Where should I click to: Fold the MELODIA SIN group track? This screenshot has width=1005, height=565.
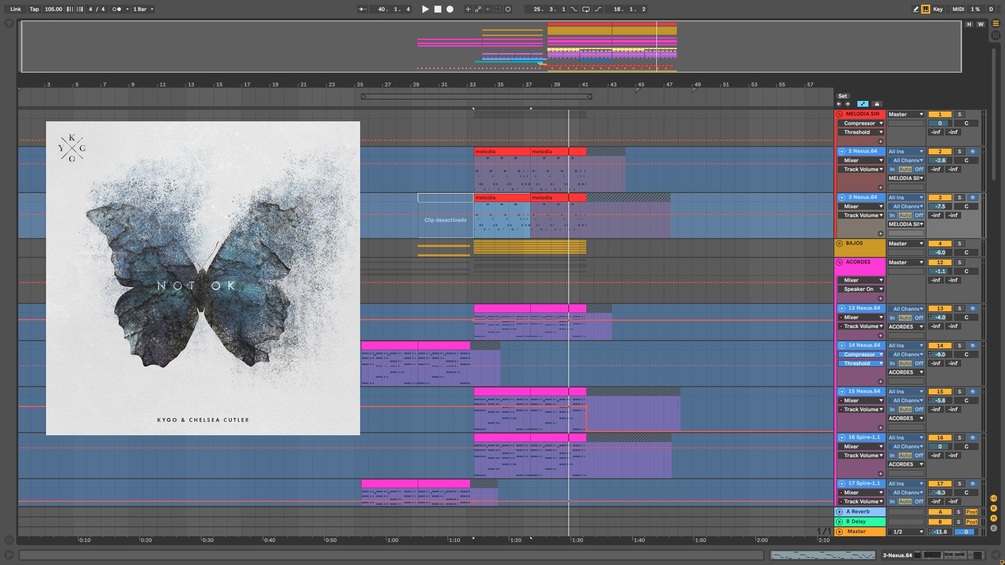(x=839, y=114)
